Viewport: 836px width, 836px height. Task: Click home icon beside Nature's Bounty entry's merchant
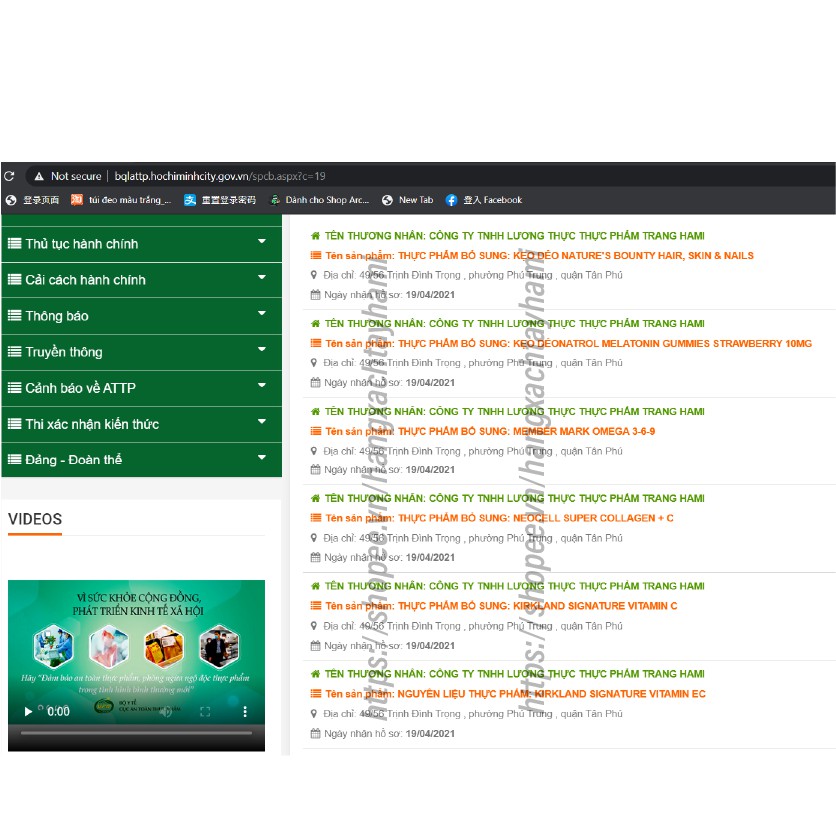(x=315, y=236)
